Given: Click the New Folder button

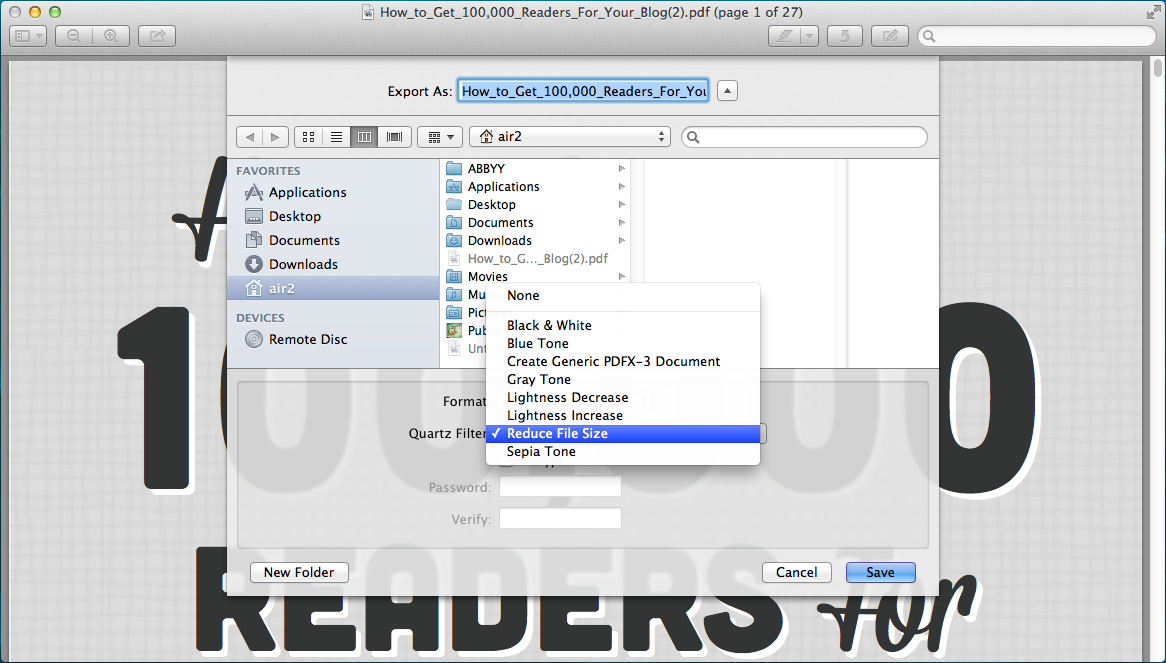Looking at the screenshot, I should (x=299, y=572).
